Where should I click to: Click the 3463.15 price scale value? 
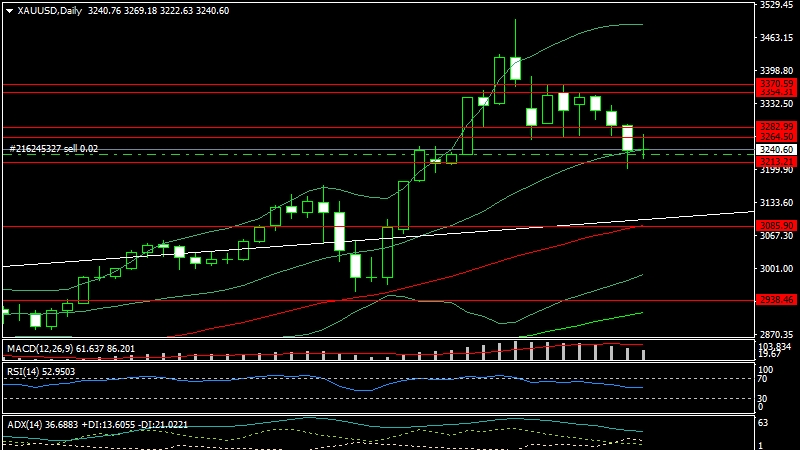775,38
